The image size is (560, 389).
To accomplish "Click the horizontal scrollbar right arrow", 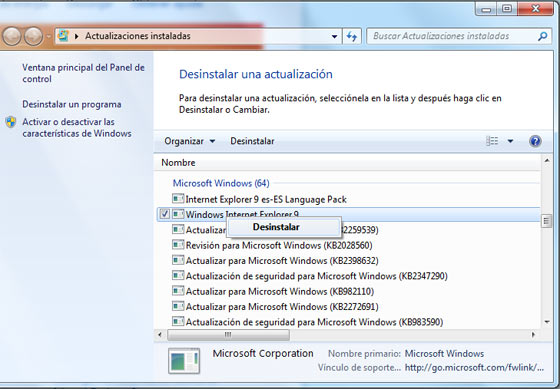I will [x=533, y=335].
